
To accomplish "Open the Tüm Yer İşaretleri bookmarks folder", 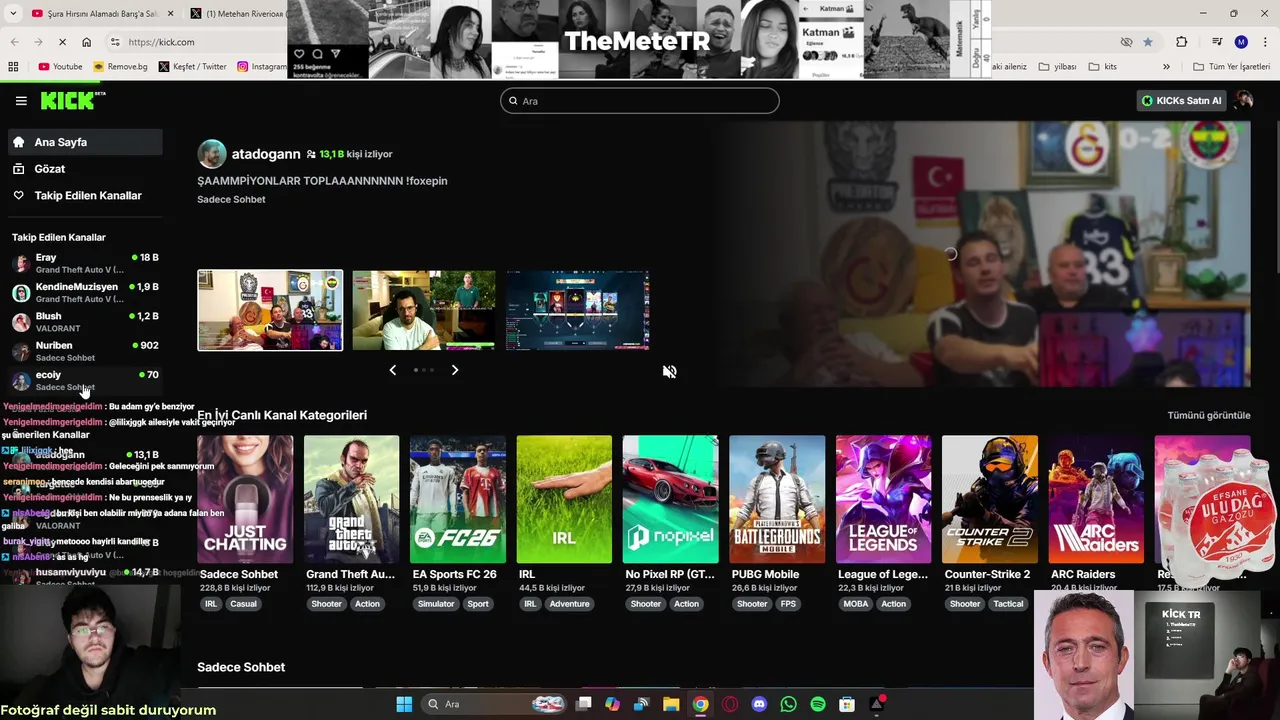I will coord(1232,67).
